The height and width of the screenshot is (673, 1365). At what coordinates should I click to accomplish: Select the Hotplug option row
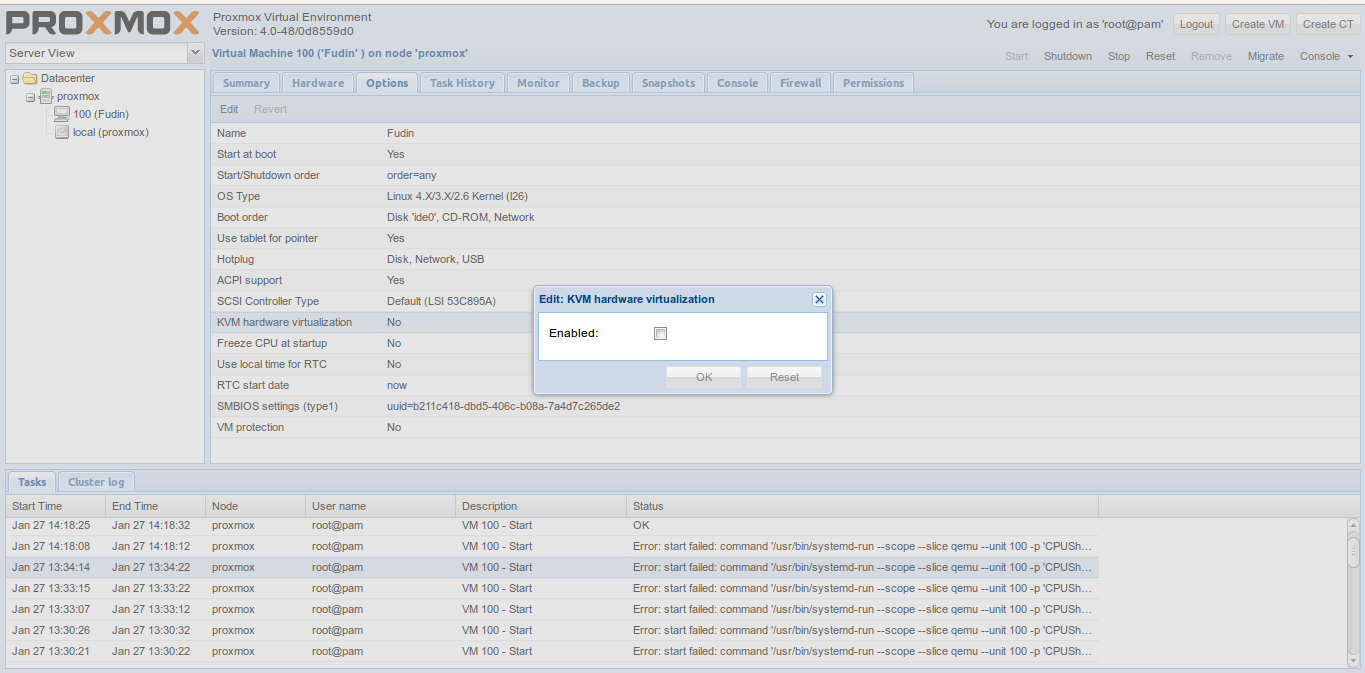(786, 259)
